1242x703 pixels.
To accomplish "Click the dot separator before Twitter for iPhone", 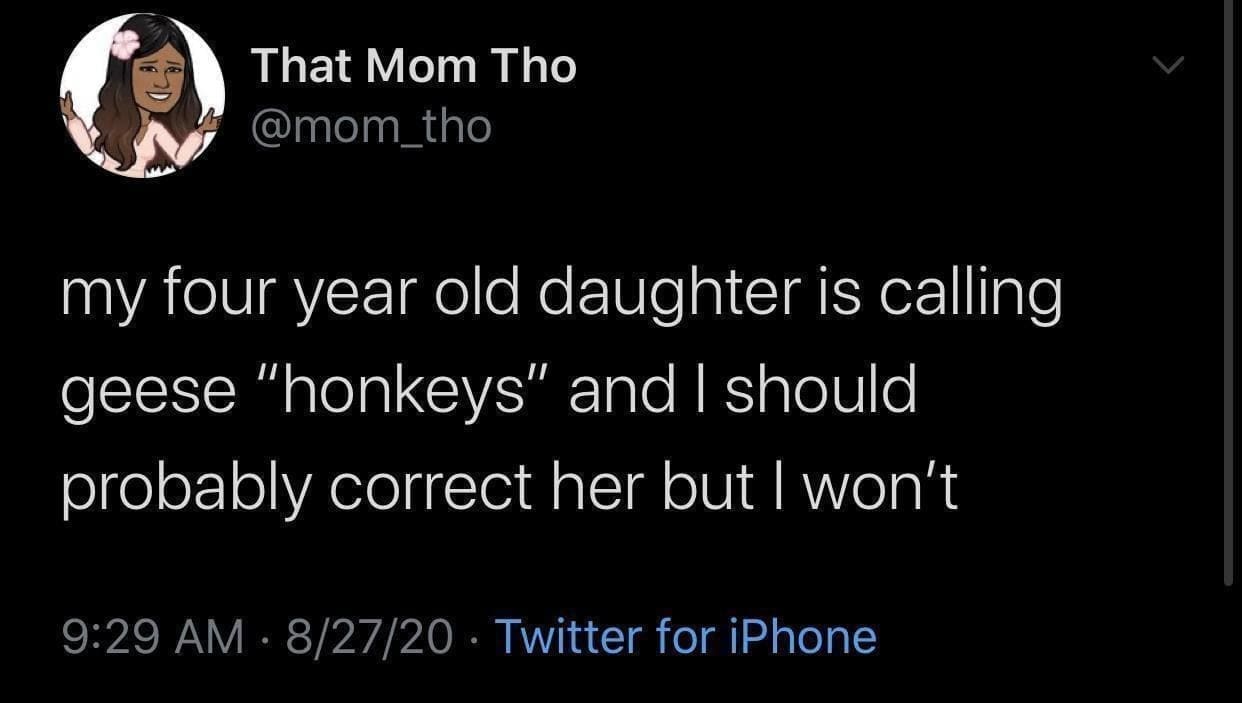I will pyautogui.click(x=477, y=636).
